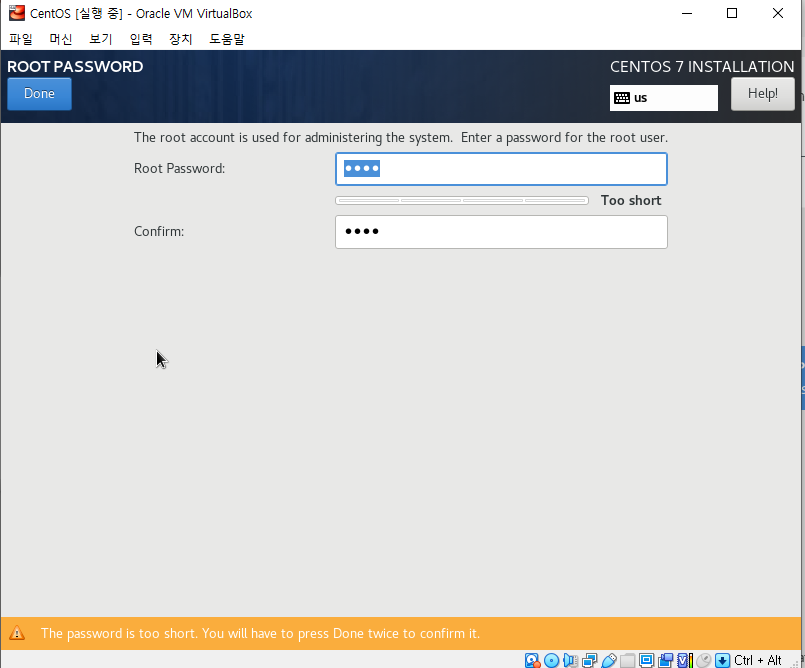805x668 pixels.
Task: Open the Help! button
Action: coord(762,93)
